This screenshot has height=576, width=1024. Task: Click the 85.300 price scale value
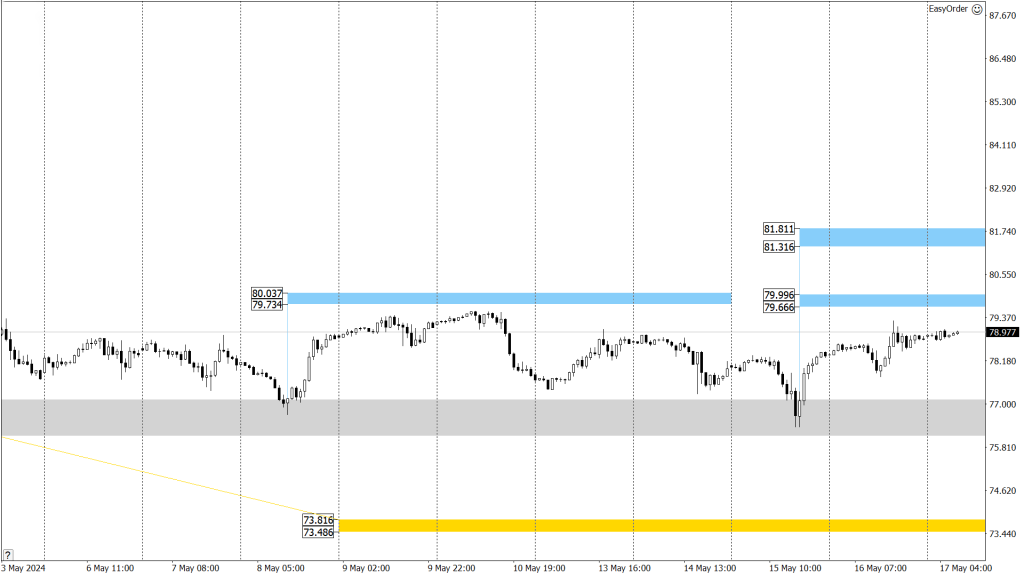click(1002, 102)
